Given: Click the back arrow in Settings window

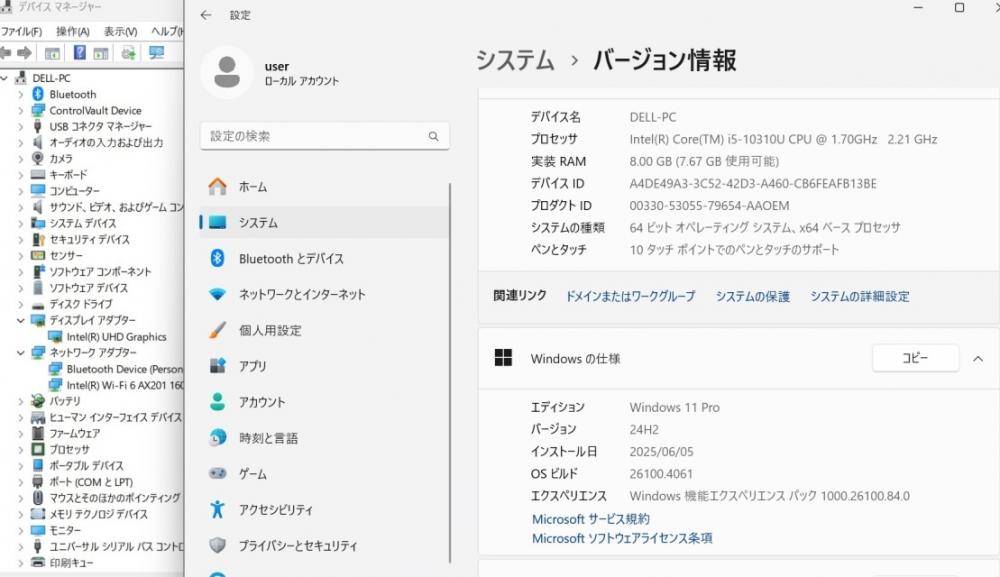Looking at the screenshot, I should (205, 15).
